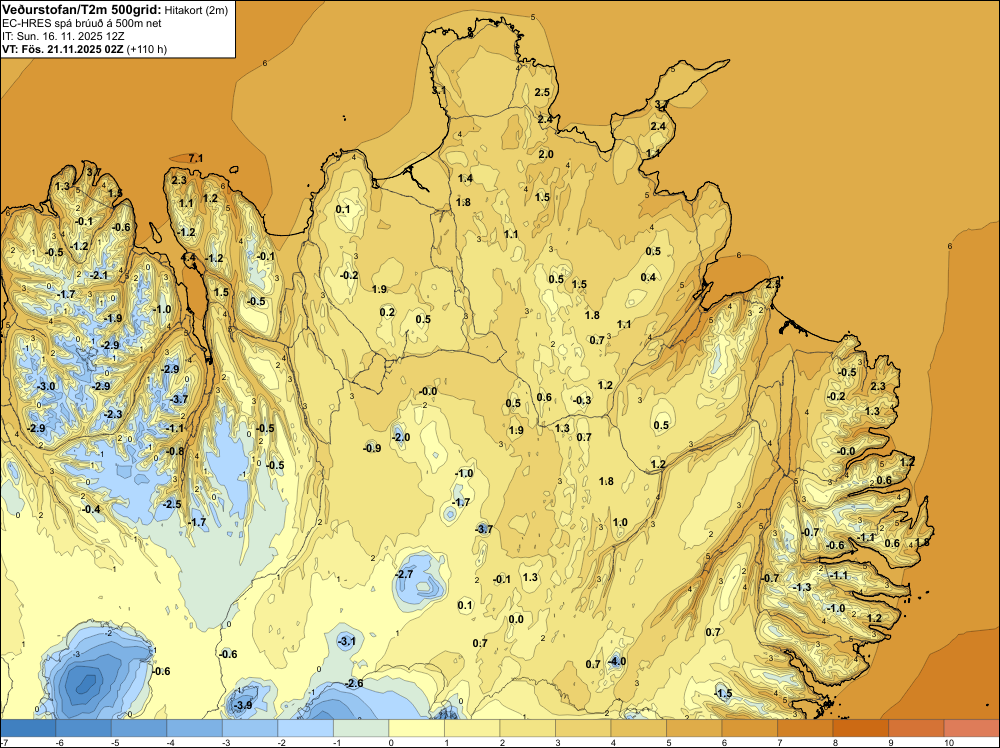The image size is (1000, 748).
Task: Select the -3.9 temperature value
Action: tap(242, 705)
